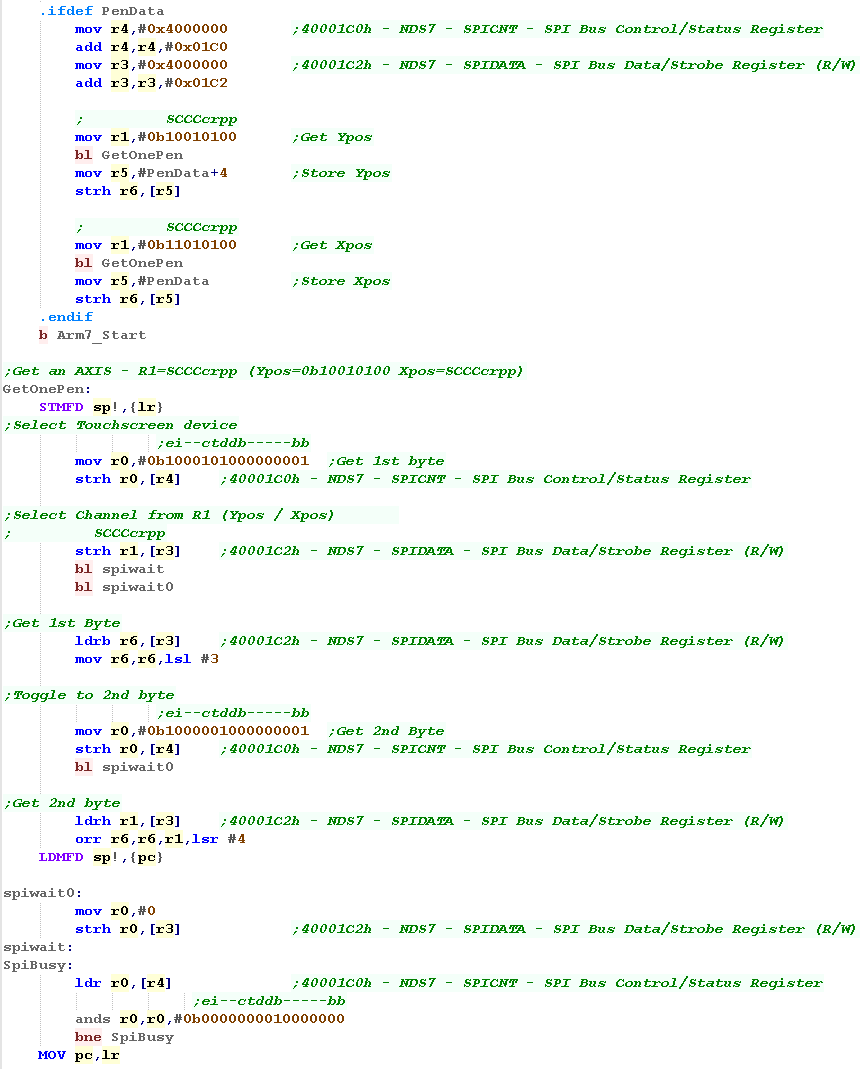Select the "ands r0,r0,#0b0000000010000000" instruction

point(210,1019)
